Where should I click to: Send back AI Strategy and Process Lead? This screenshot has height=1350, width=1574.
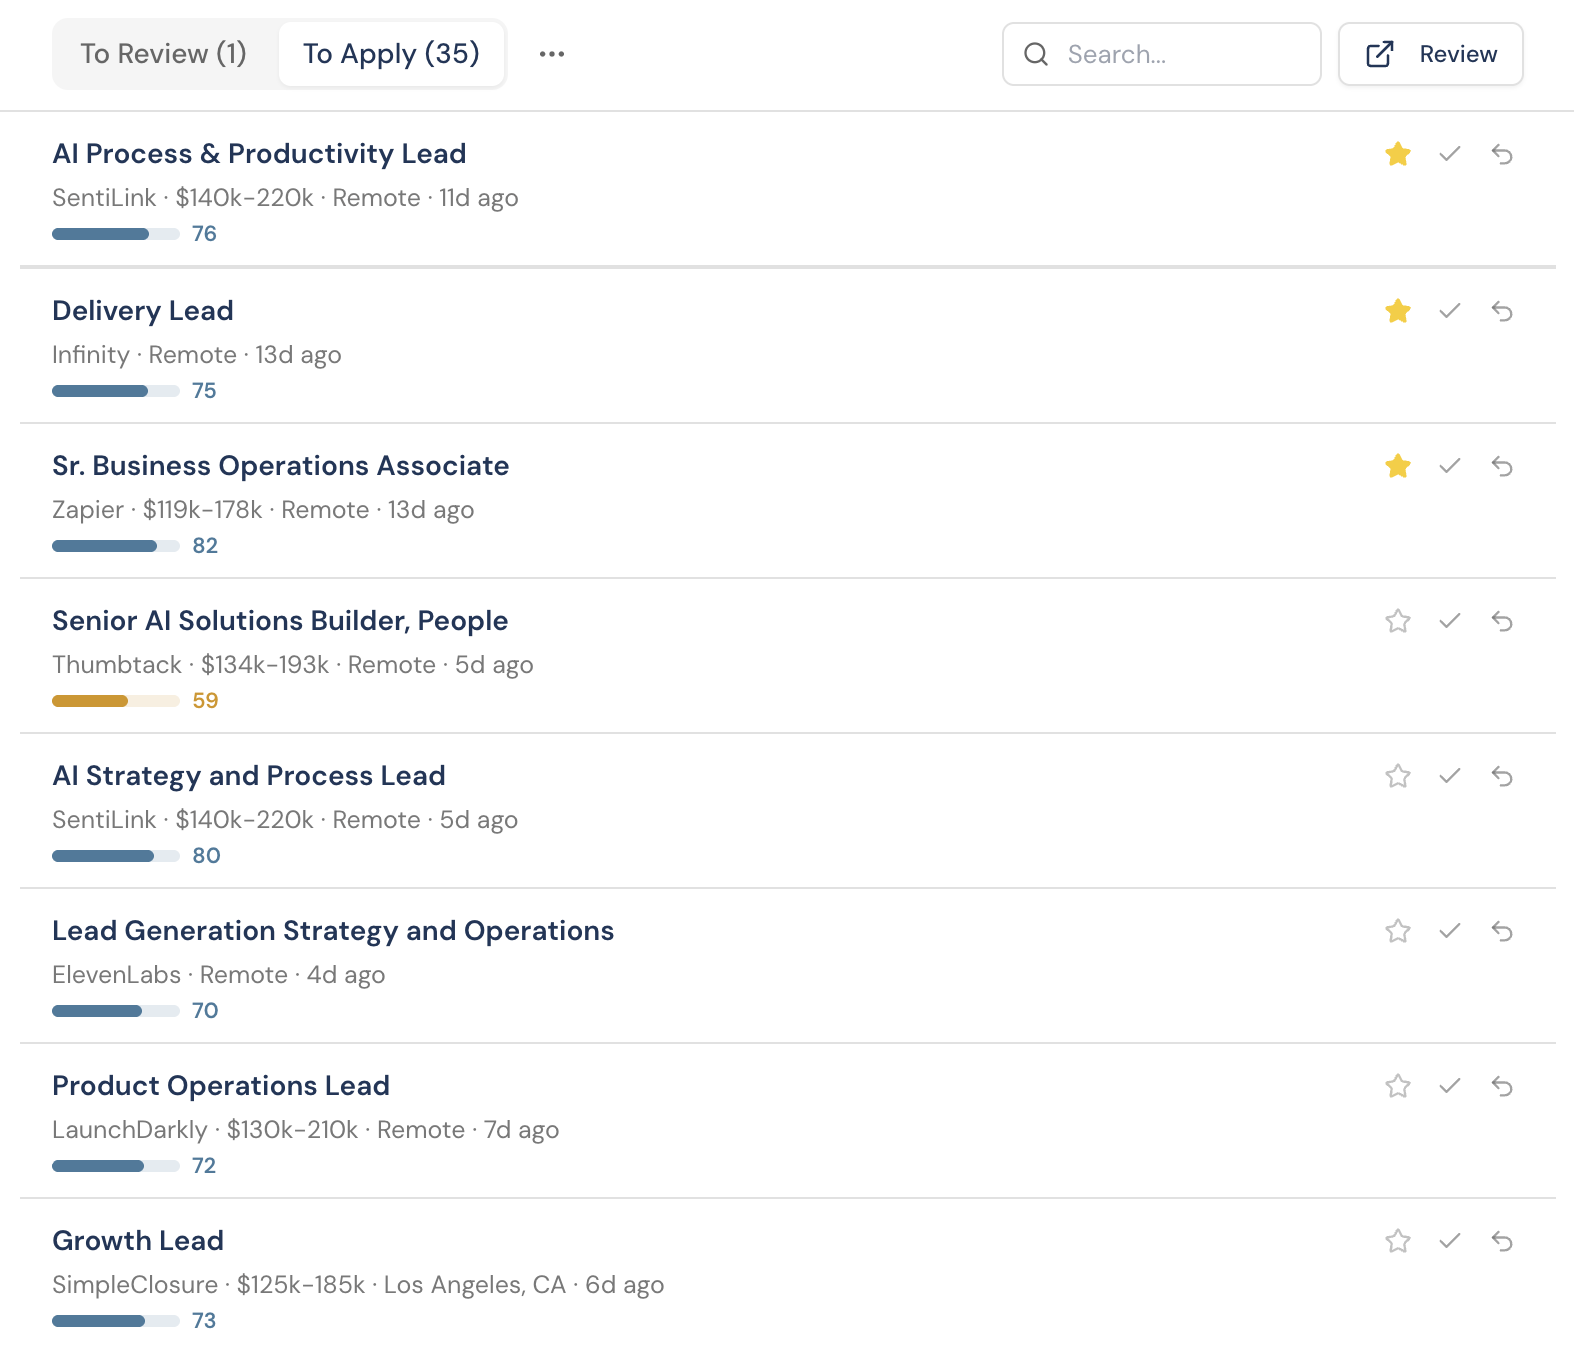coord(1502,776)
